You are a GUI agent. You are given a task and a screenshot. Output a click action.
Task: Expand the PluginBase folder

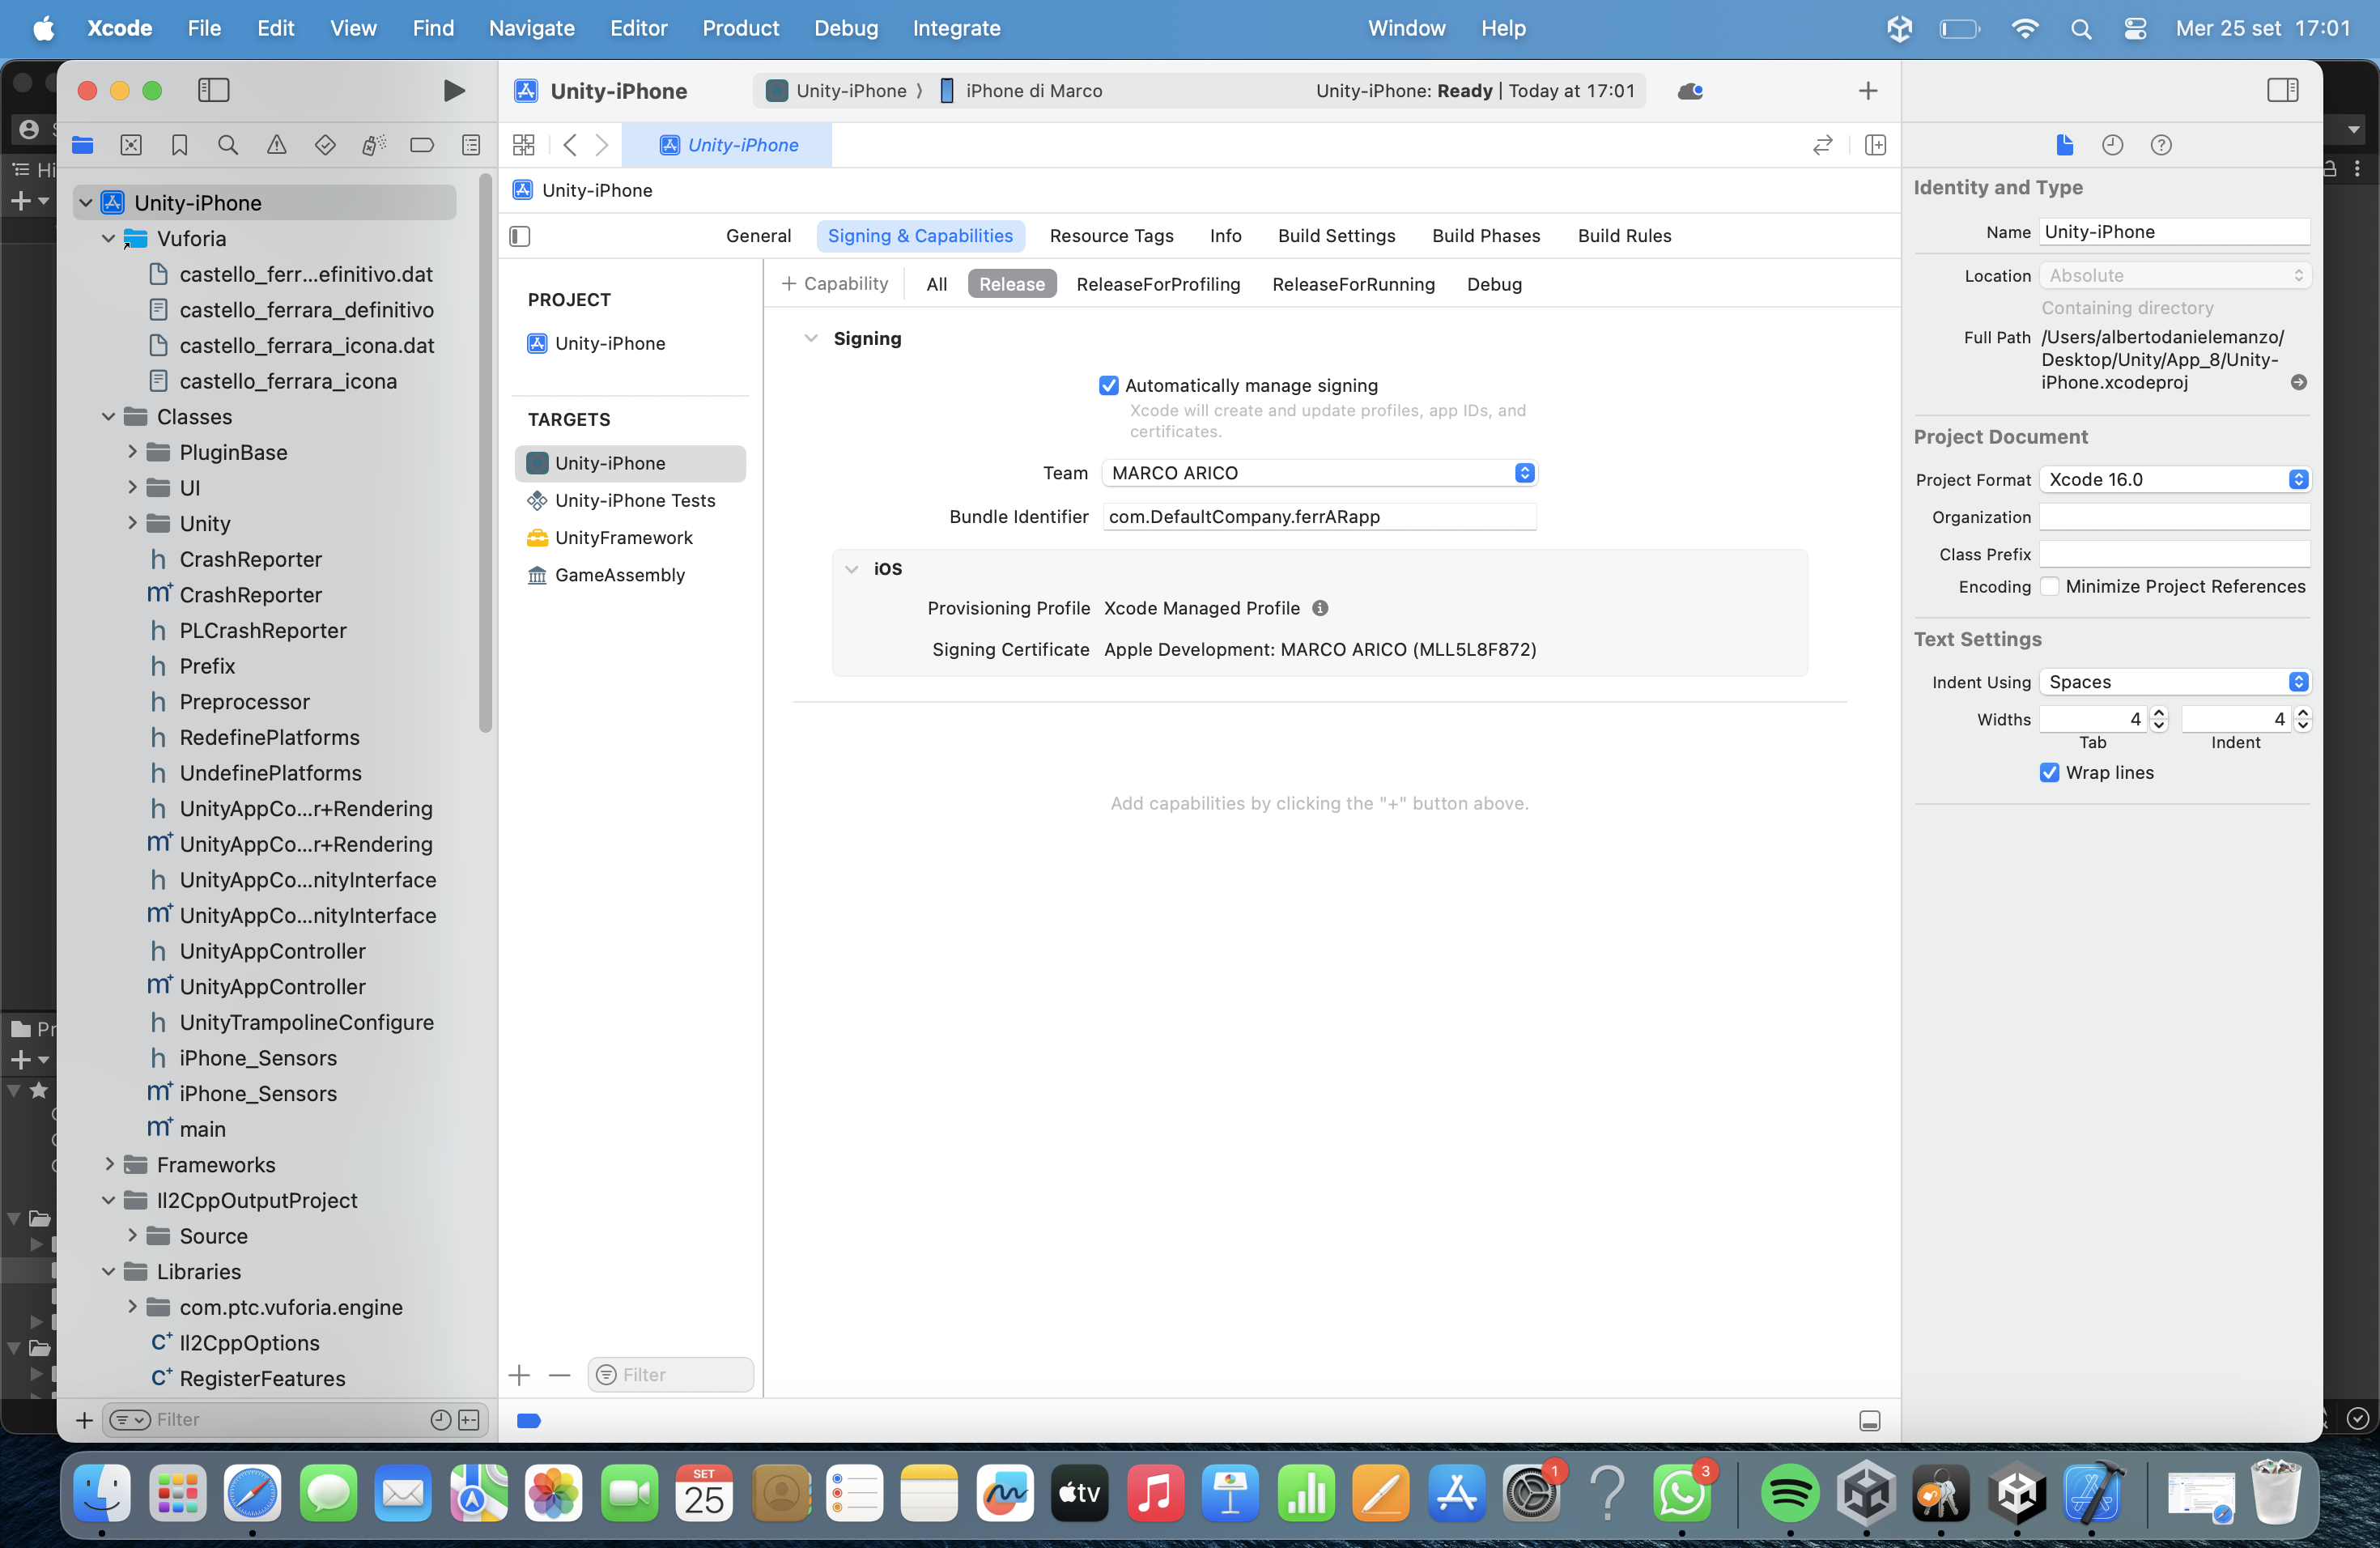[132, 452]
